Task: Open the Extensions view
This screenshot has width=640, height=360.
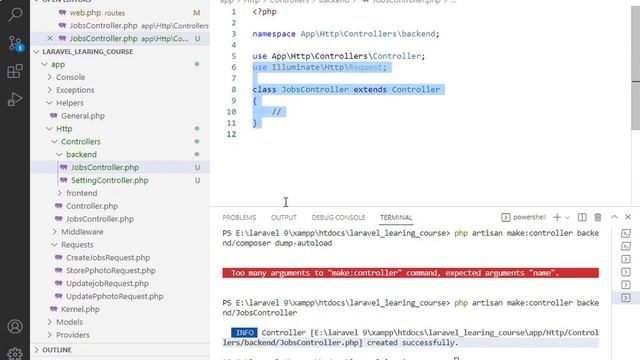Action: tap(15, 71)
